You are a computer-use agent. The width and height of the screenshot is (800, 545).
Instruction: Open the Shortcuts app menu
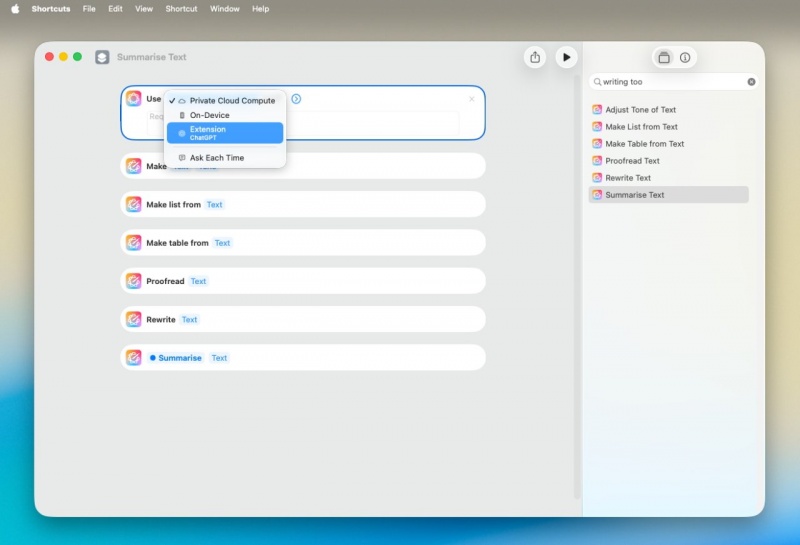(51, 9)
